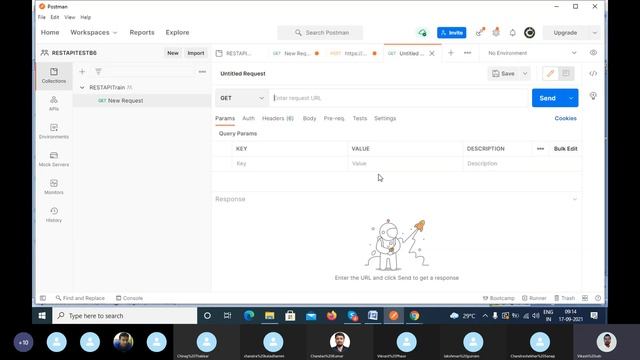Open the Upgrade dropdown arrow
This screenshot has height=360, width=640.
pos(594,33)
